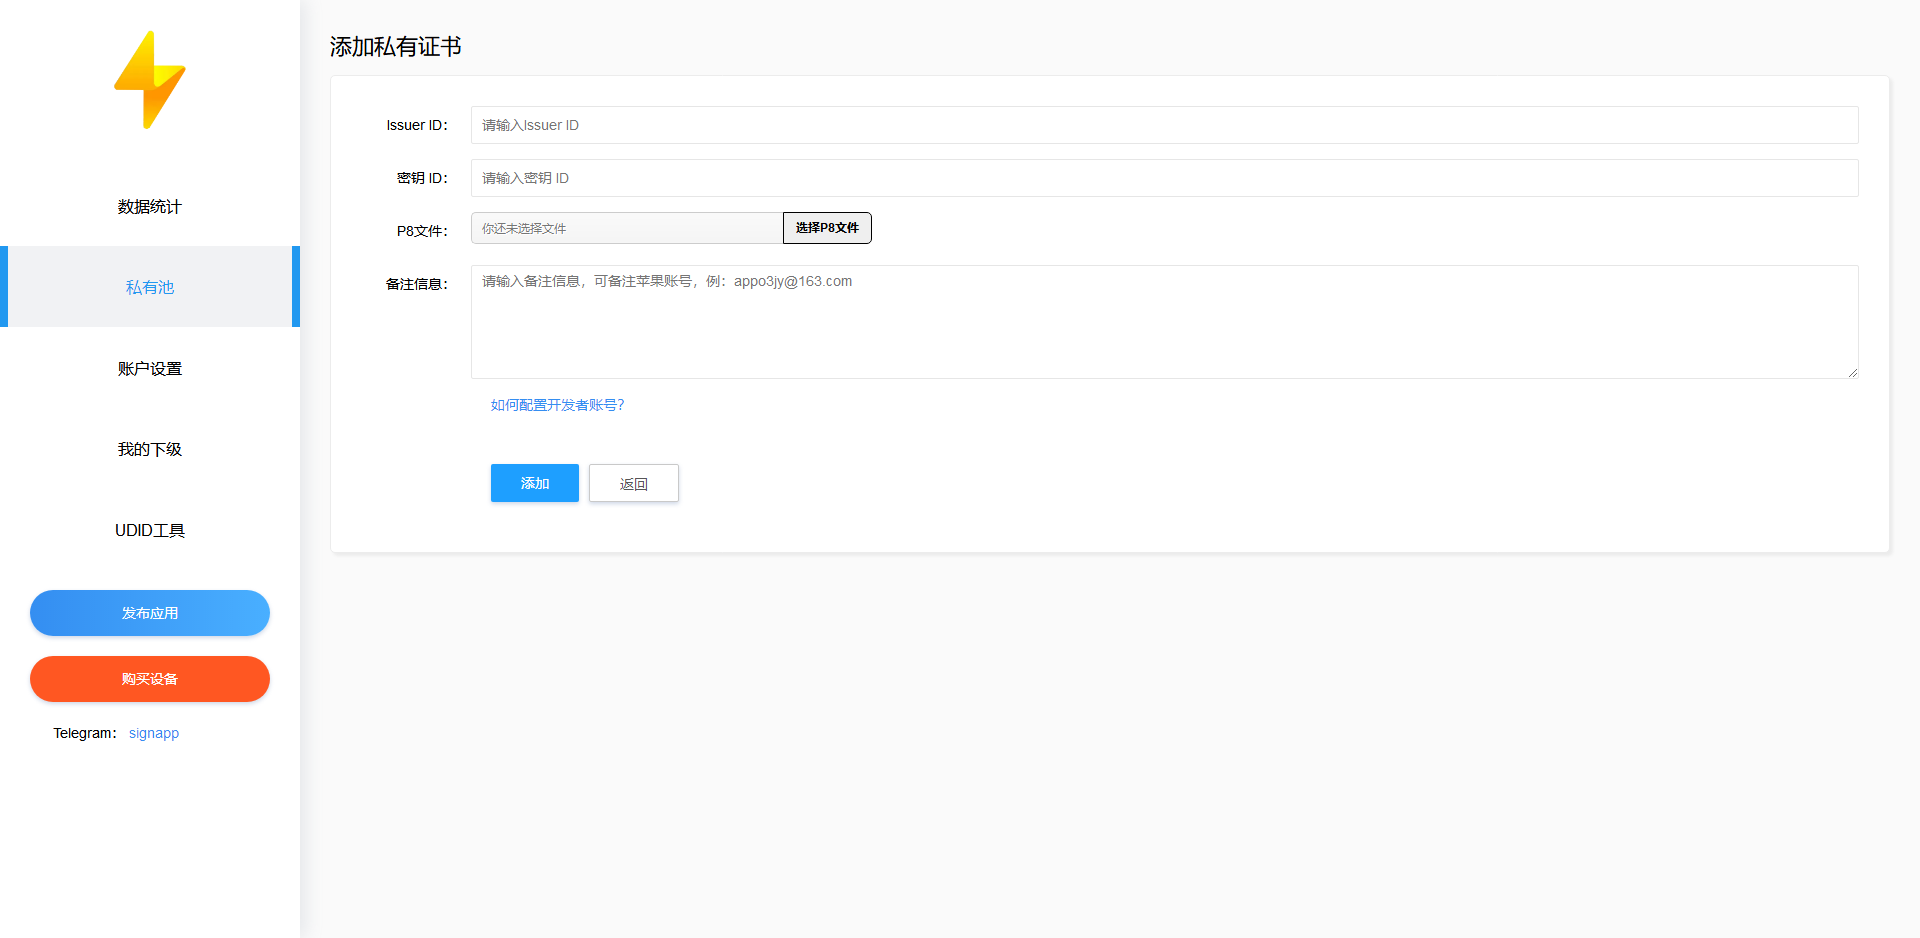Viewport: 1920px width, 938px height.
Task: Click the textarea resize handle
Action: click(x=1852, y=372)
